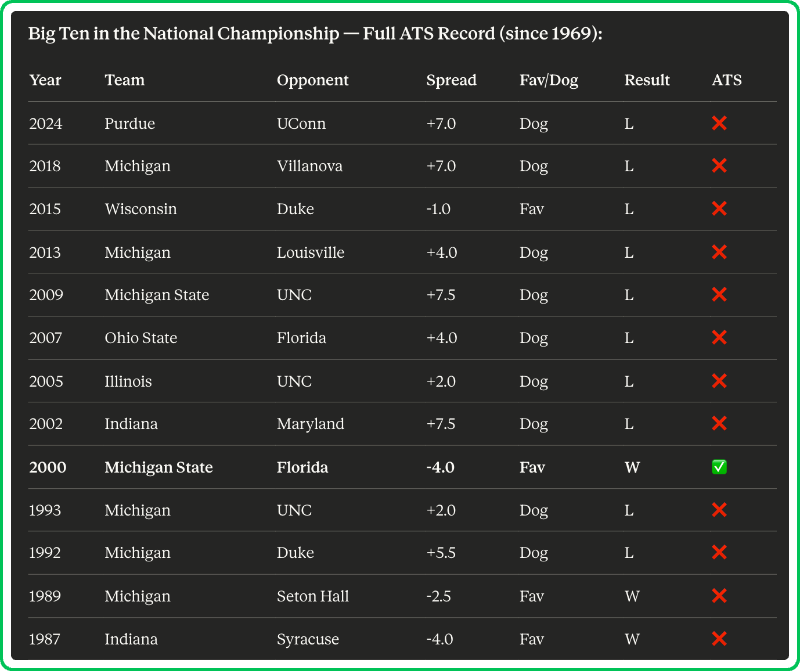Click the red X for 1989 Michigan vs Seton Hall
This screenshot has width=800, height=671.
pos(719,596)
